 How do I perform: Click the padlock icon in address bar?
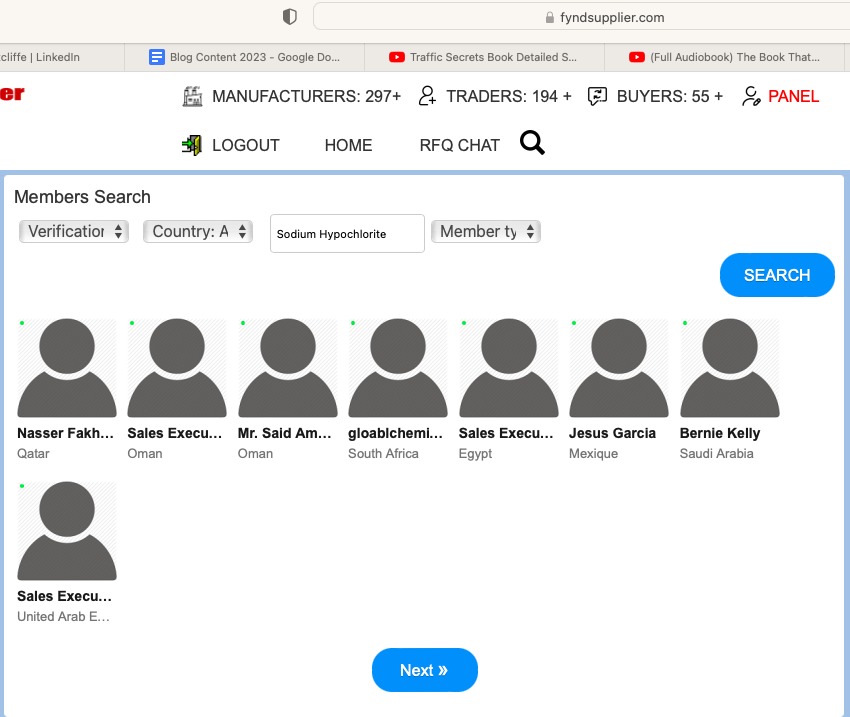550,17
